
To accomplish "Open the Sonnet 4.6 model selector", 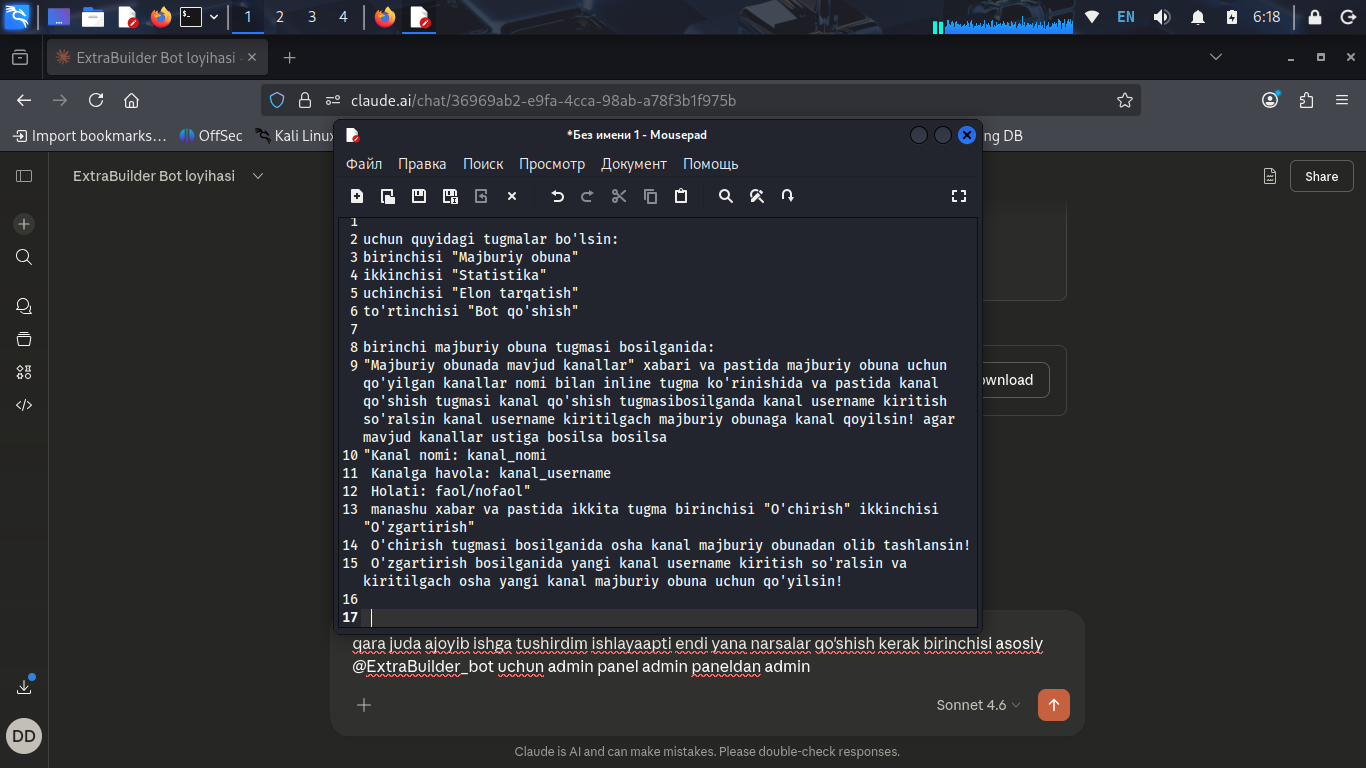I will tap(978, 705).
